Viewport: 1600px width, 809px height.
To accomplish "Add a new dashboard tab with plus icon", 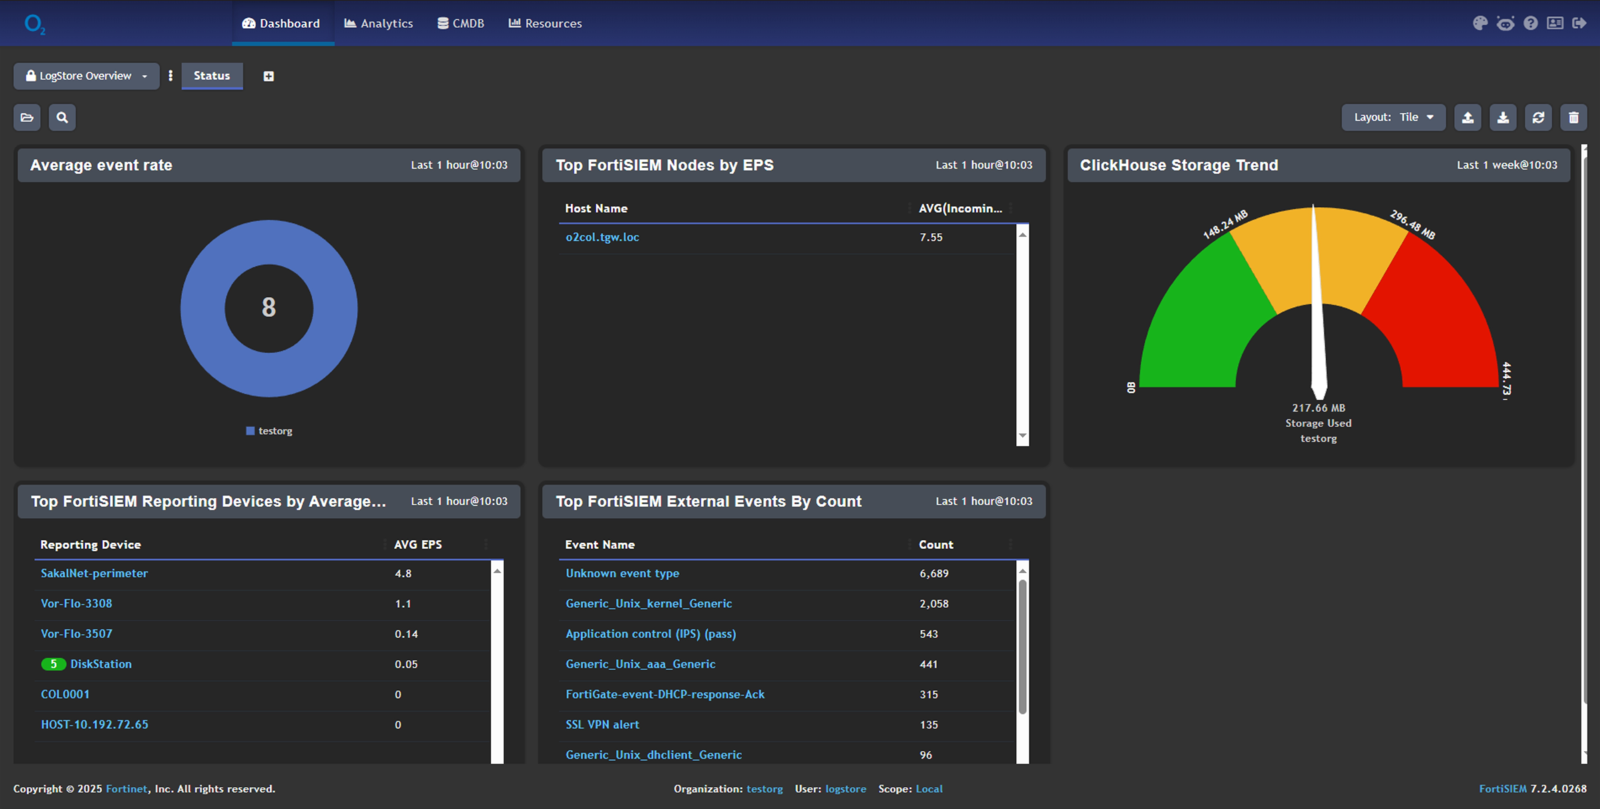I will pos(268,76).
